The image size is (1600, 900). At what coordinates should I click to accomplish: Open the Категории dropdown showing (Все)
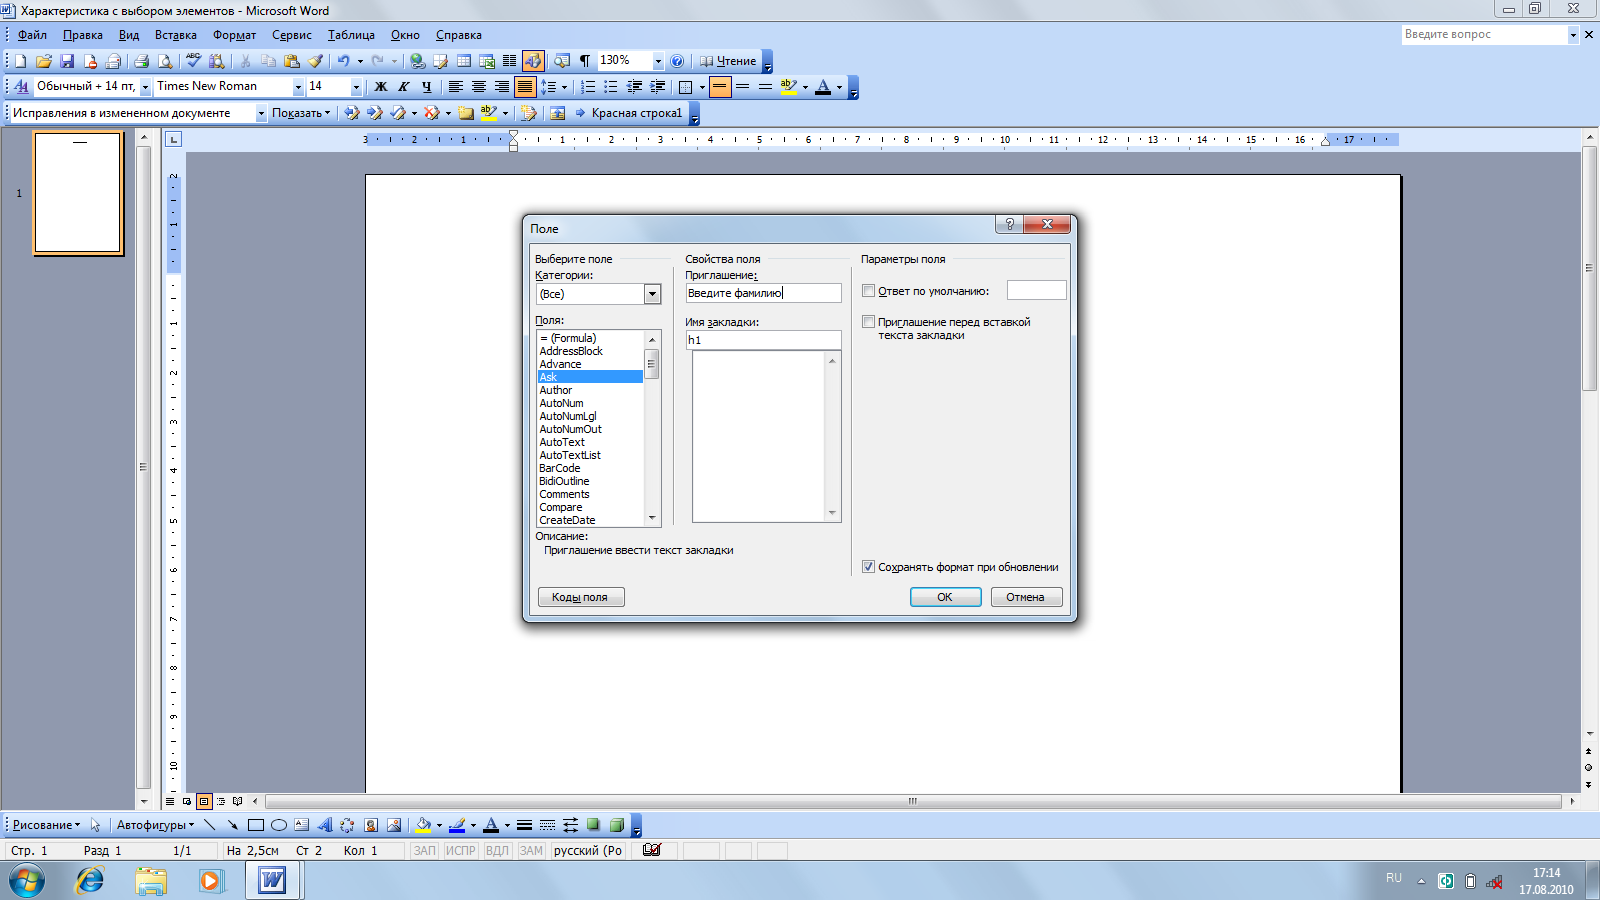(x=652, y=294)
